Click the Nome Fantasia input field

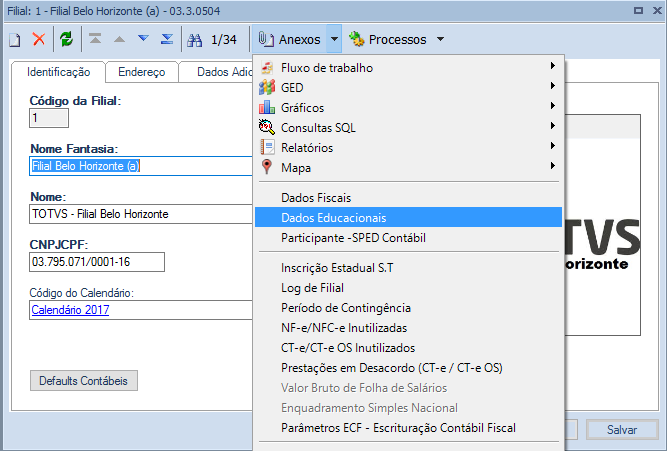pos(141,166)
